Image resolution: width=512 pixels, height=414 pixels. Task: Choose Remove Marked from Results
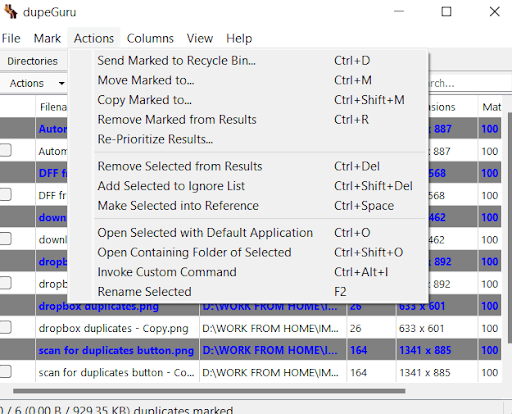point(248,120)
